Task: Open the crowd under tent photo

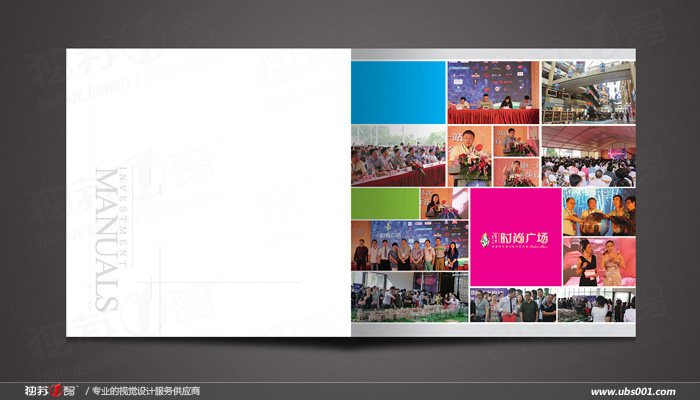Action: (x=588, y=156)
